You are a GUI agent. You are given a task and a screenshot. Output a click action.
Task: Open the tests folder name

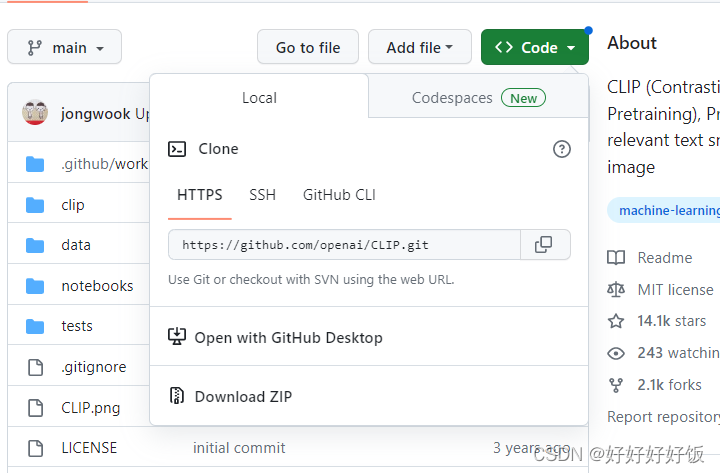point(77,326)
